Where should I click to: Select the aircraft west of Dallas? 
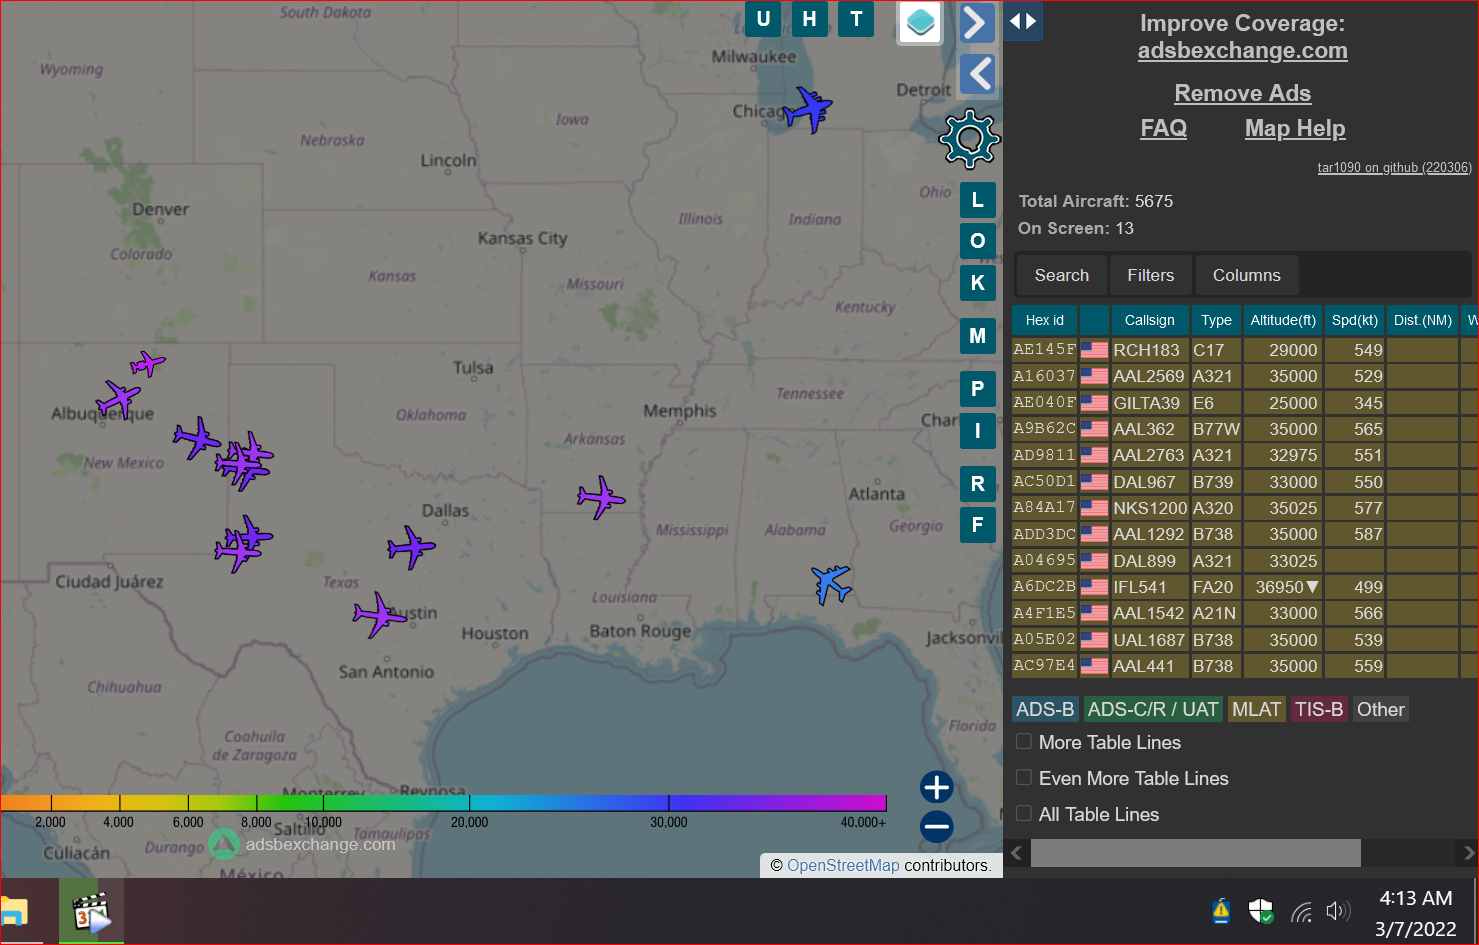click(x=411, y=547)
